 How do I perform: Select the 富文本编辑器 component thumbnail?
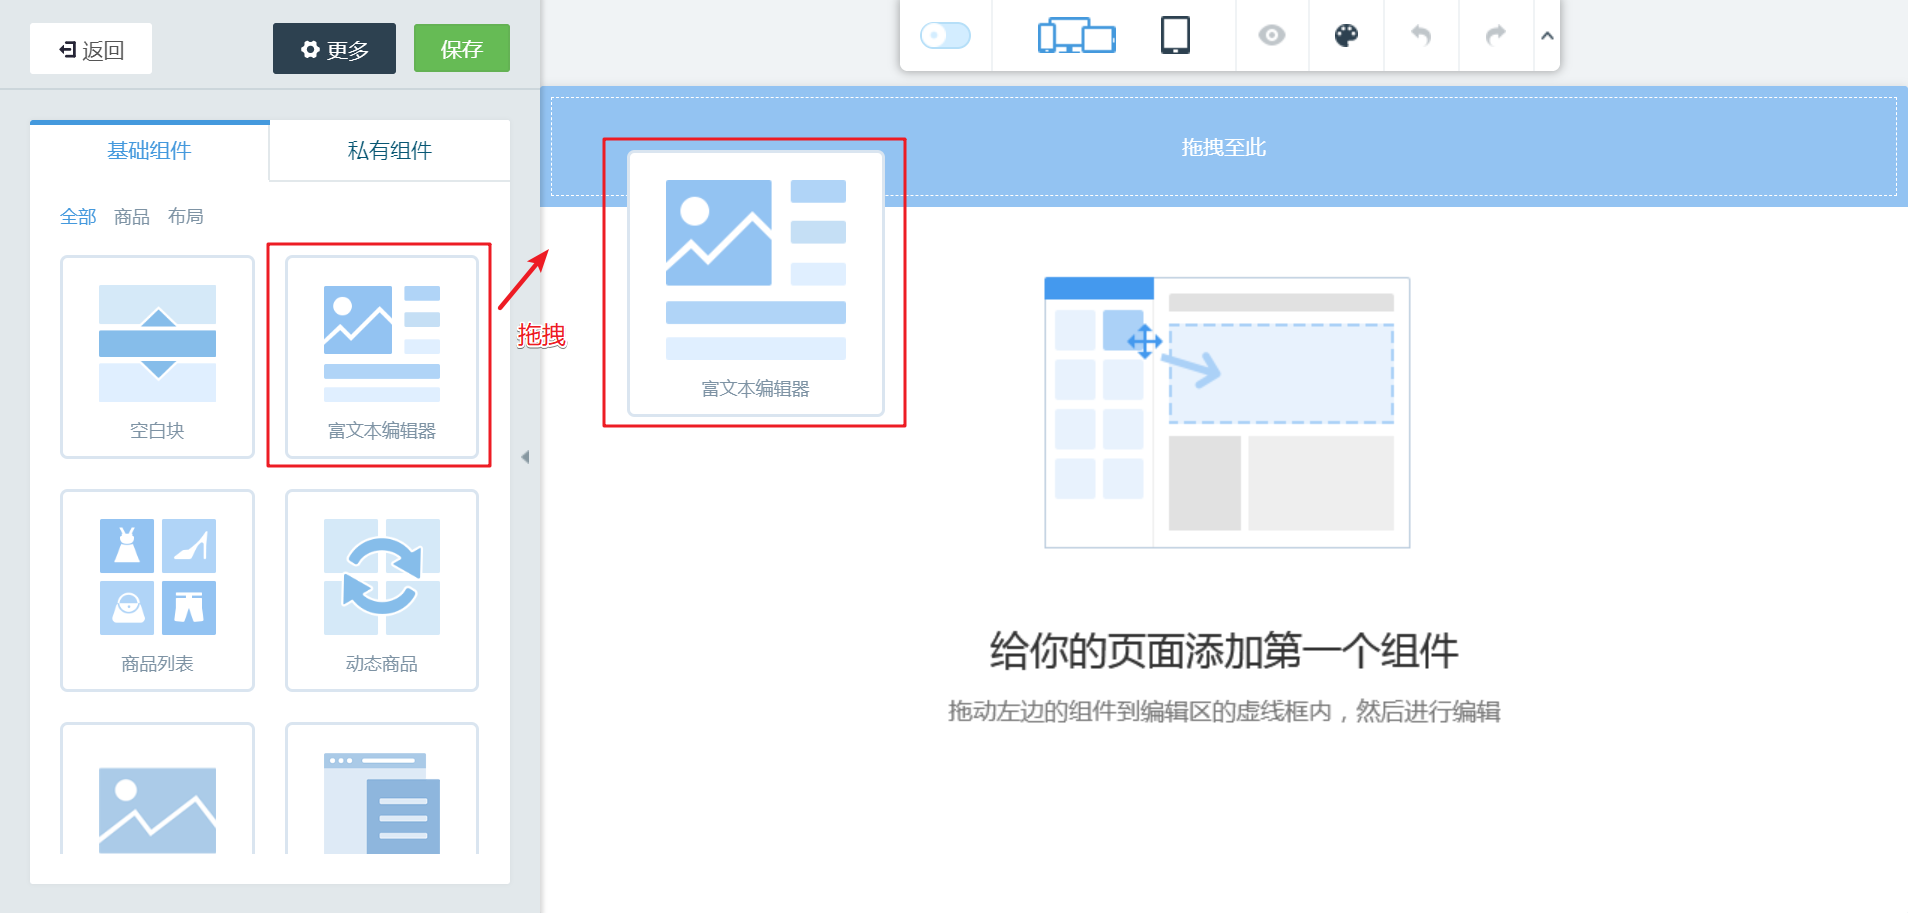click(x=381, y=357)
